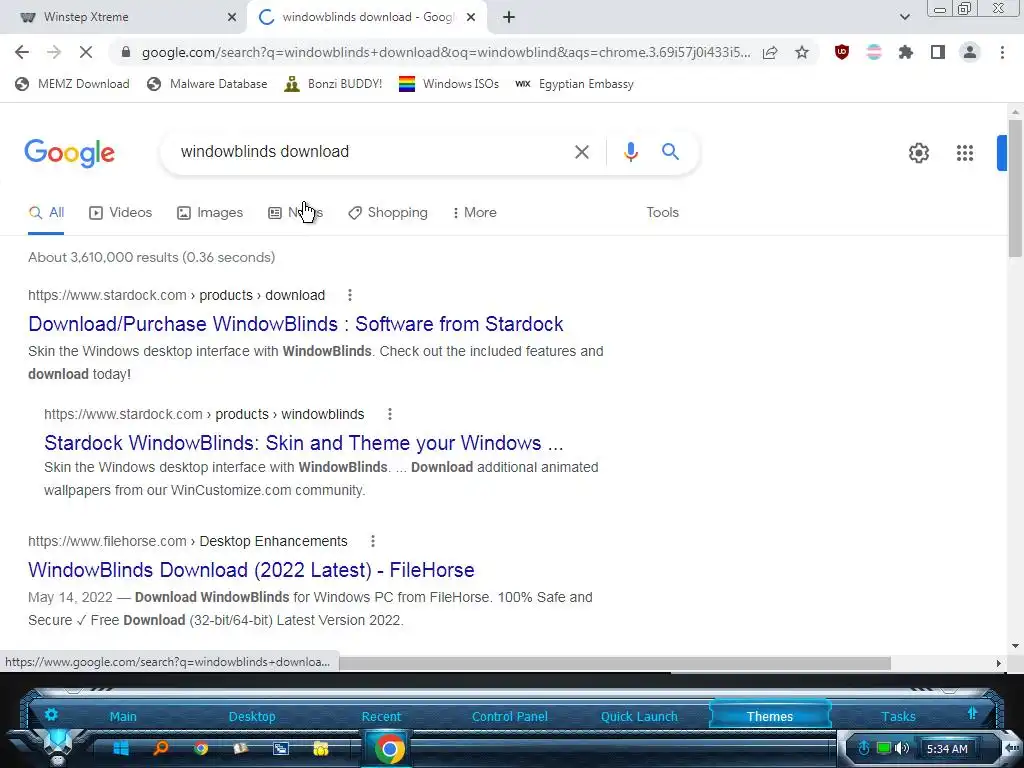
Task: Open Chrome's three-dot menu
Action: click(x=1002, y=52)
